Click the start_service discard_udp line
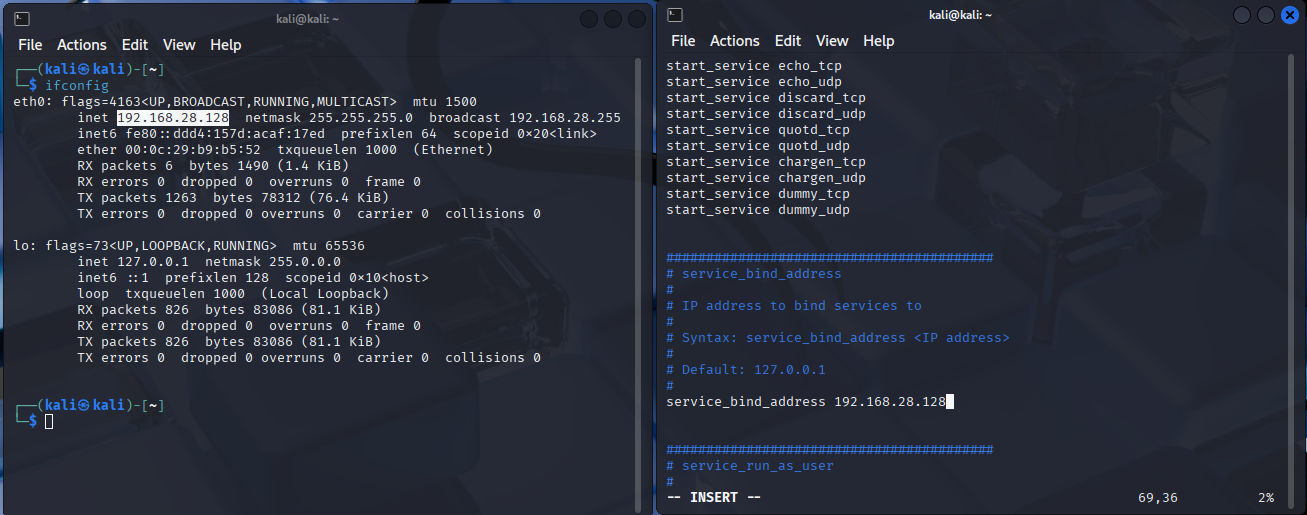This screenshot has width=1307, height=515. 766,114
